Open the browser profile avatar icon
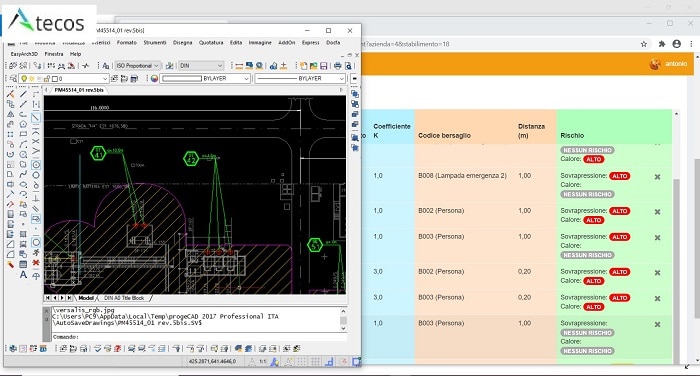Screen dimensions: 700x376 tap(677, 44)
